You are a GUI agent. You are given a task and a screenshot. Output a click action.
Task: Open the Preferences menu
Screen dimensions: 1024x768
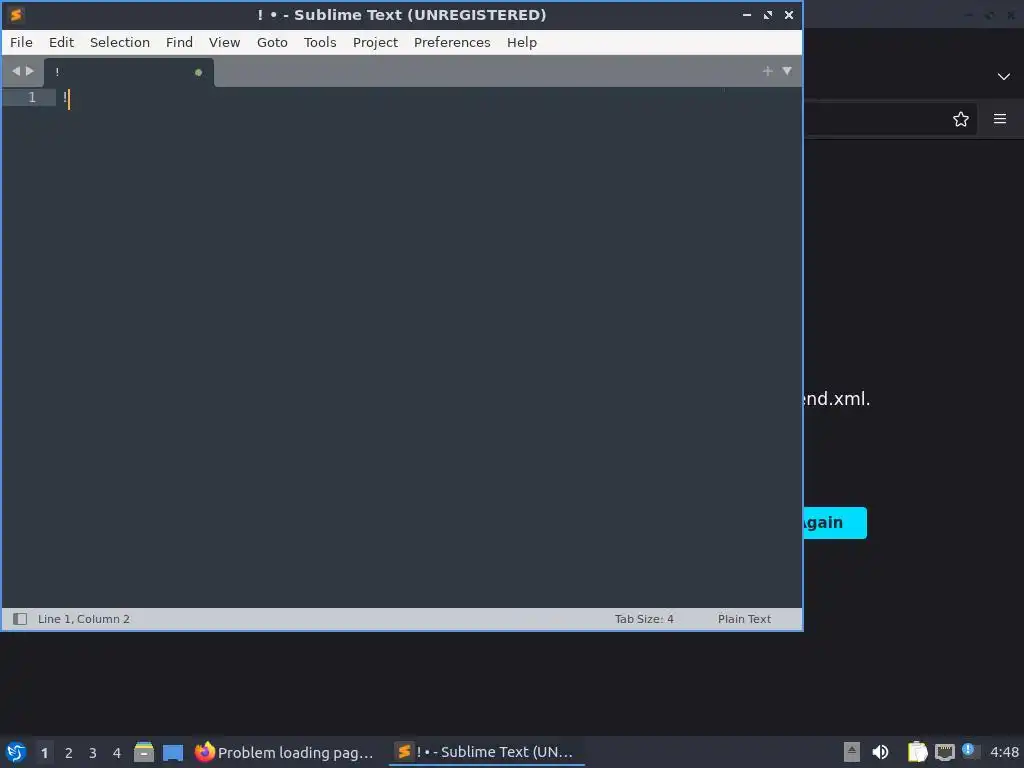pyautogui.click(x=452, y=42)
